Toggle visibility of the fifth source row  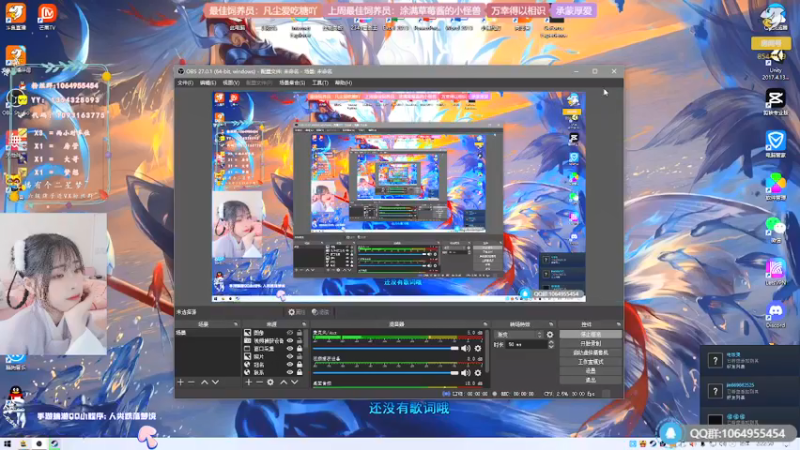click(290, 365)
